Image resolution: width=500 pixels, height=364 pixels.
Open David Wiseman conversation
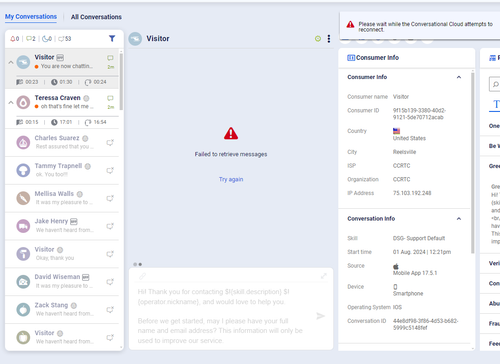point(62,282)
